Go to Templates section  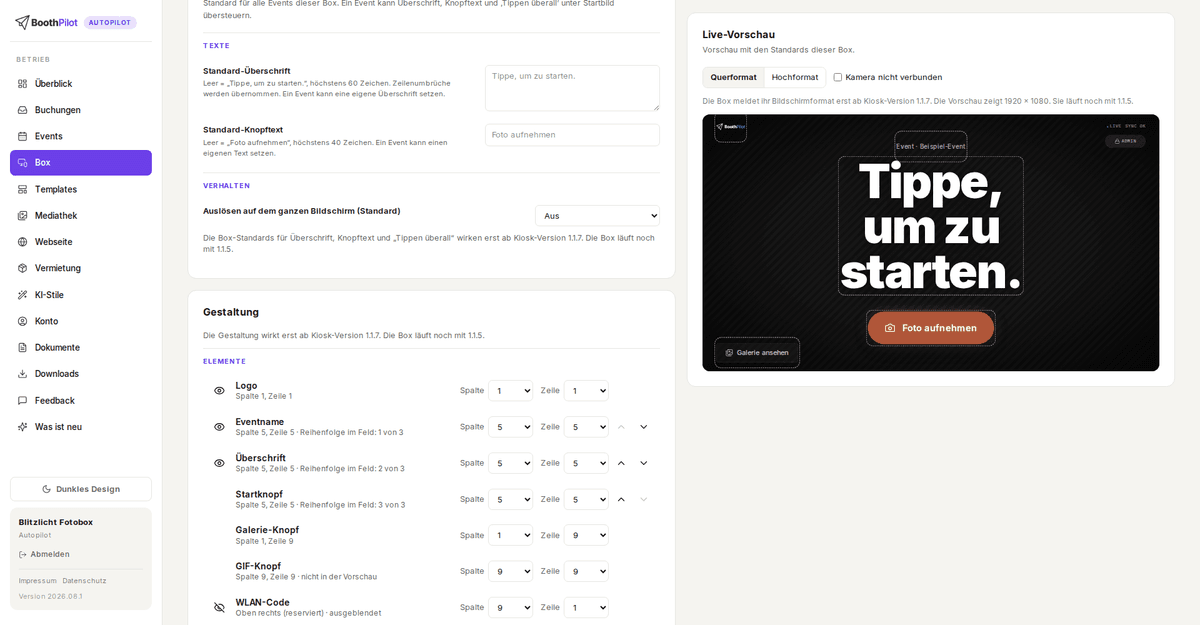[81, 189]
